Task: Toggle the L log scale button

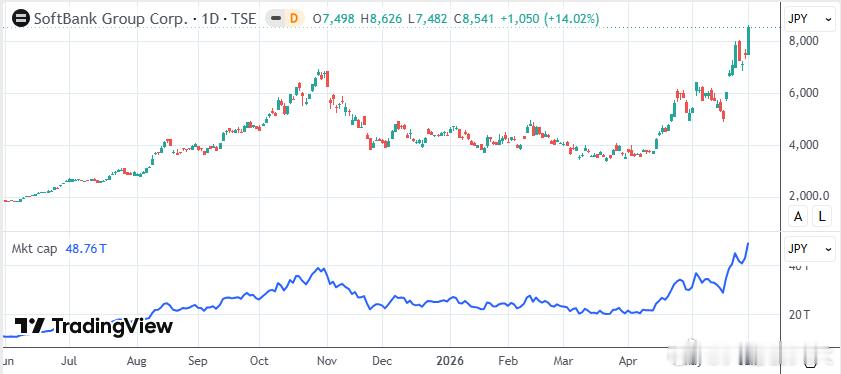Action: (821, 217)
